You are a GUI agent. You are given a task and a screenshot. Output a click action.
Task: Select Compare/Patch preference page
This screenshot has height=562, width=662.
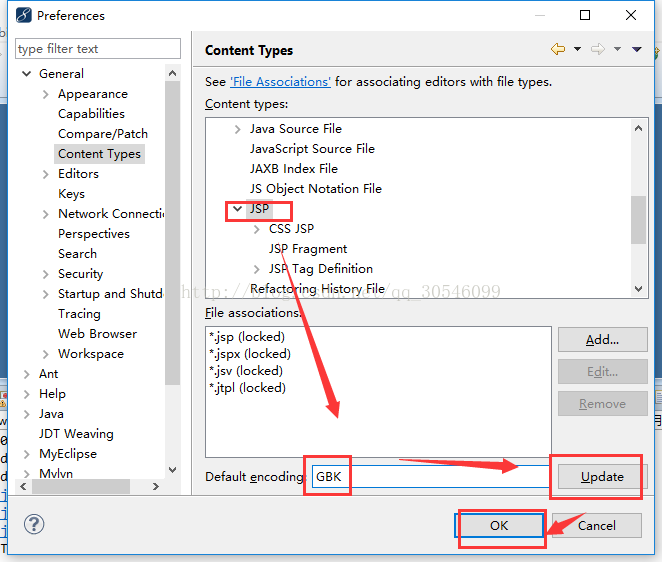click(103, 134)
